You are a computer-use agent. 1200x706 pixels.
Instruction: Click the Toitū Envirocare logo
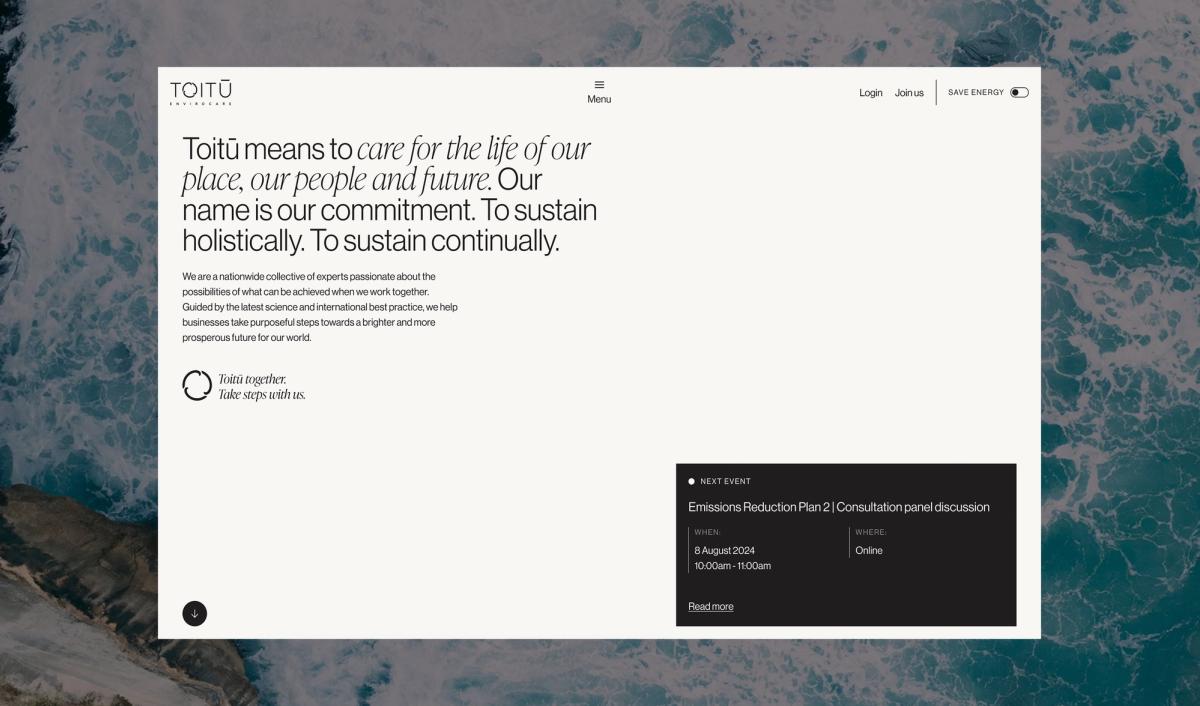point(201,93)
